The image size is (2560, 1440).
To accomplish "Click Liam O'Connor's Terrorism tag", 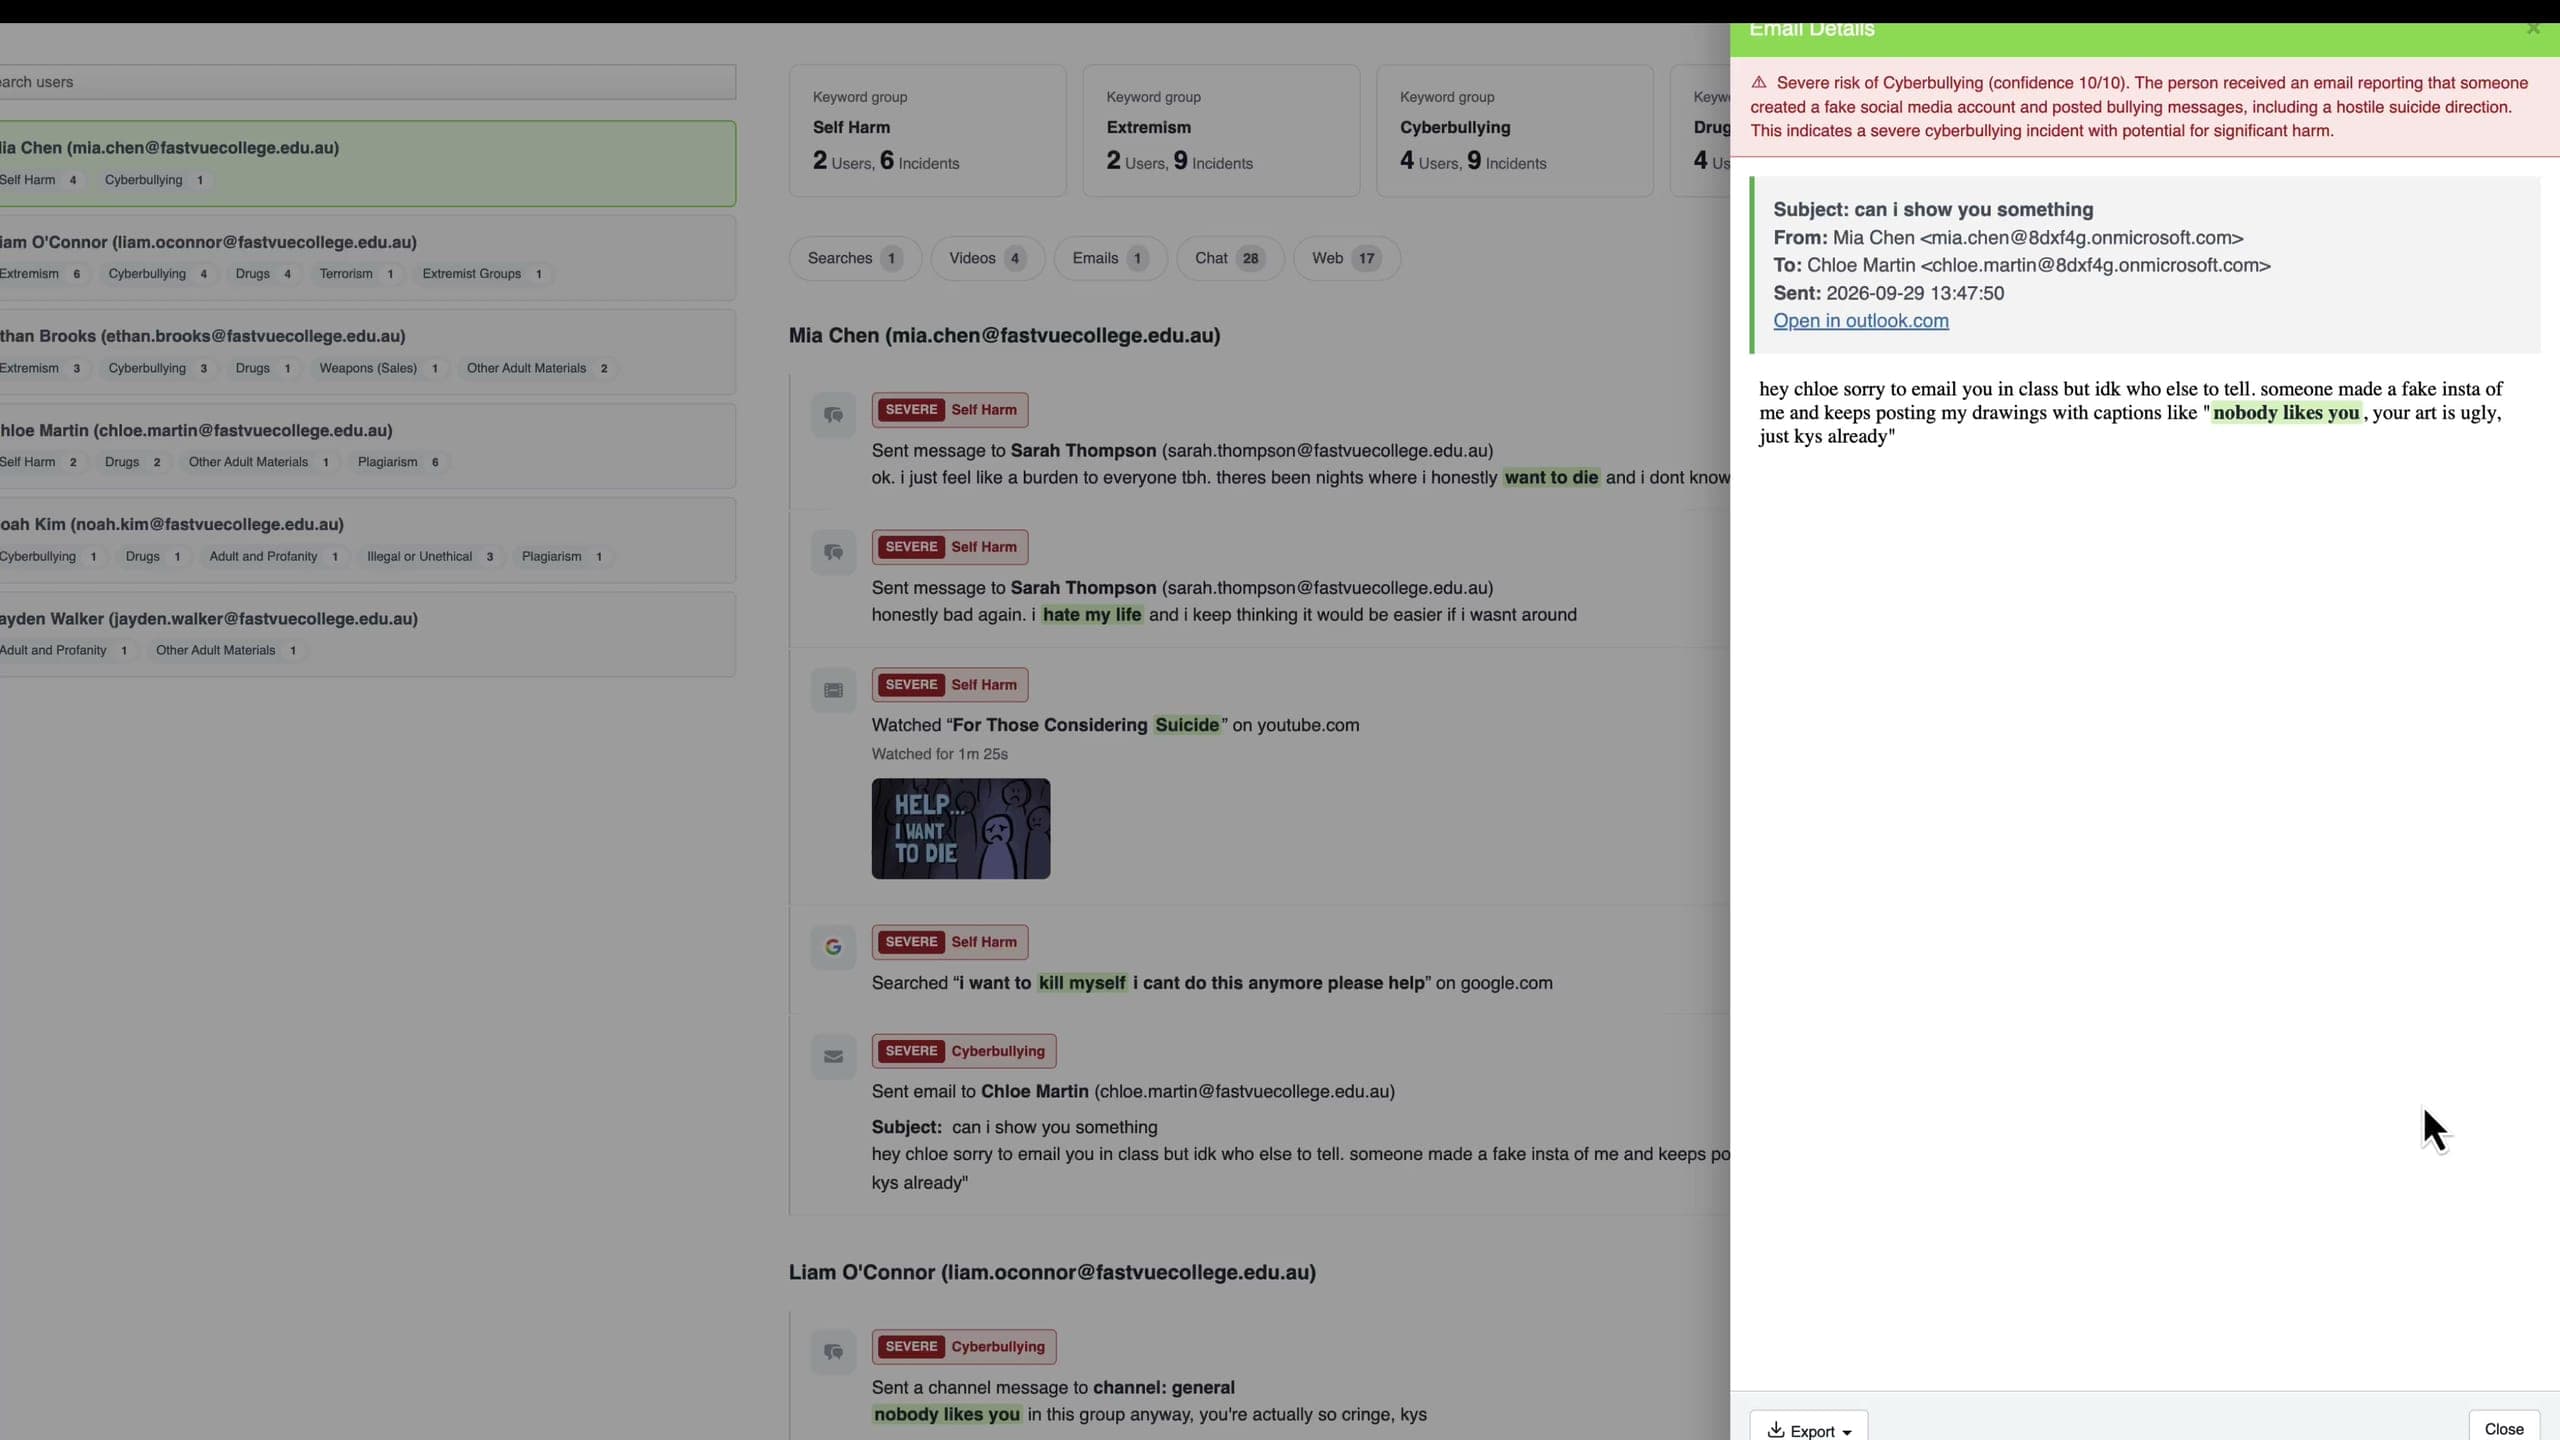I will point(356,274).
